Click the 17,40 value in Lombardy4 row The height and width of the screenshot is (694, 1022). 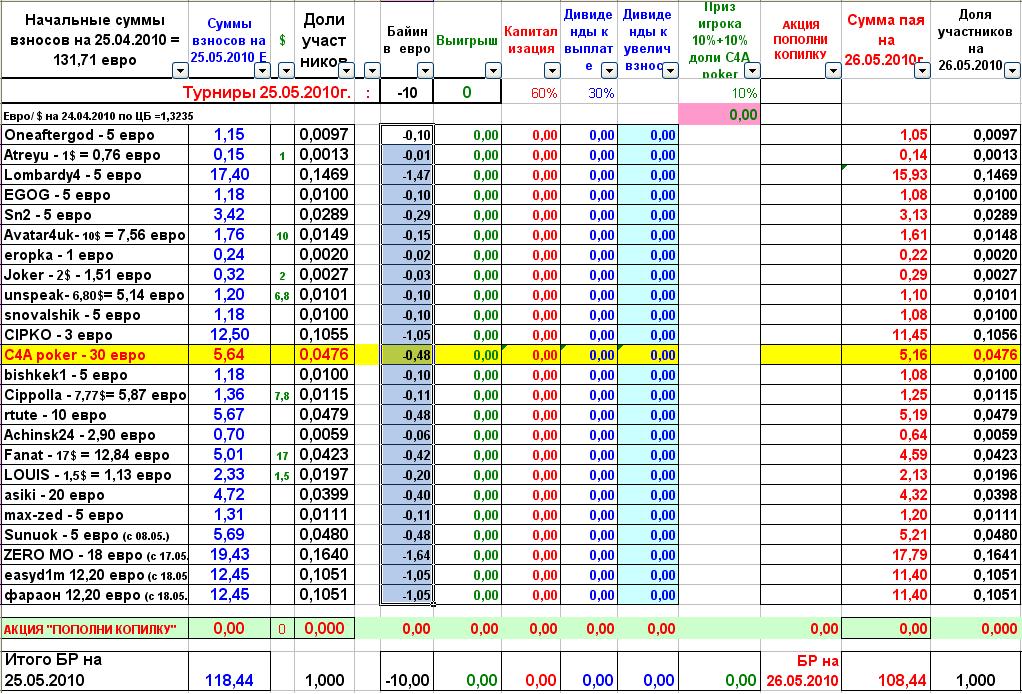229,175
